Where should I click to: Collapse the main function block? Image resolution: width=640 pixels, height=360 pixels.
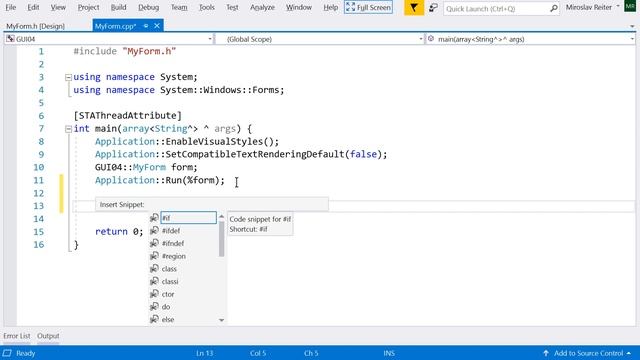pos(68,129)
